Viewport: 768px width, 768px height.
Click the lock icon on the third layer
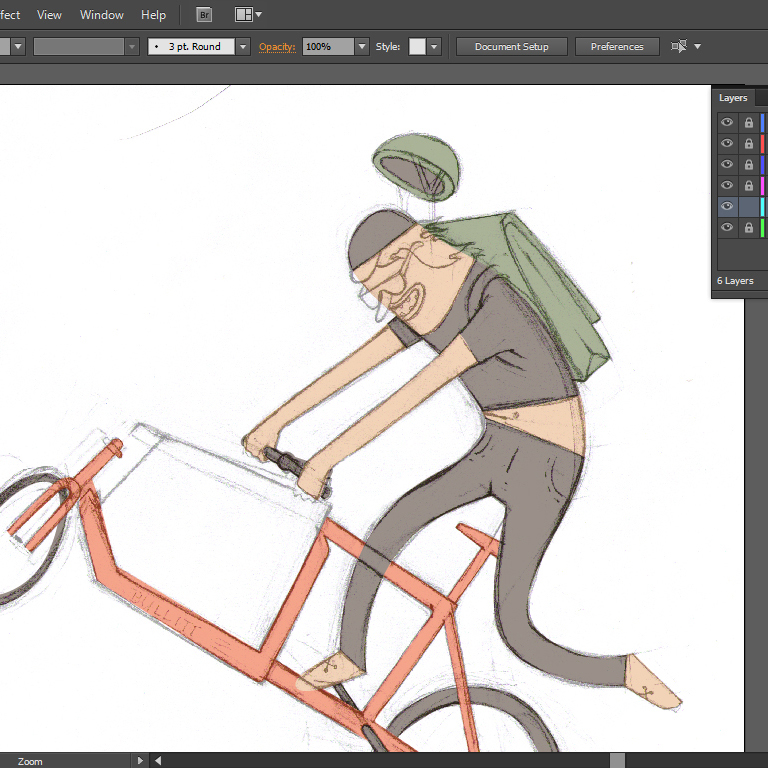[748, 165]
